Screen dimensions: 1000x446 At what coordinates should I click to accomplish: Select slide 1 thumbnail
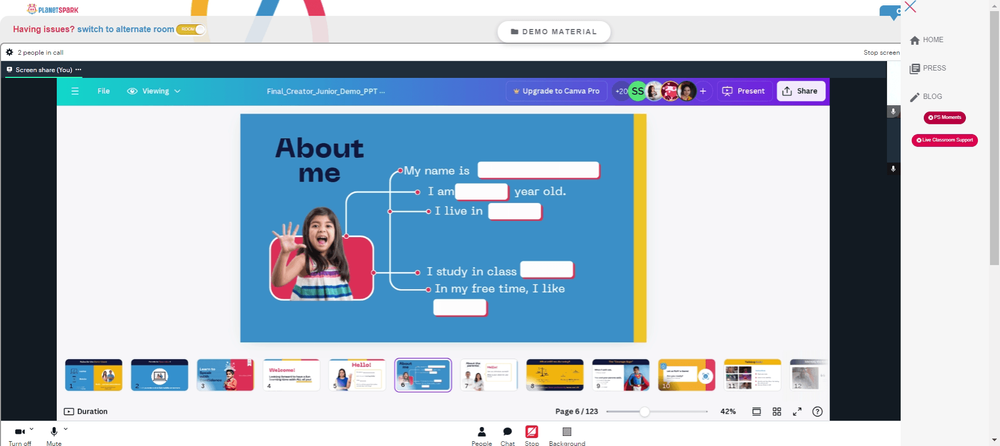click(94, 375)
